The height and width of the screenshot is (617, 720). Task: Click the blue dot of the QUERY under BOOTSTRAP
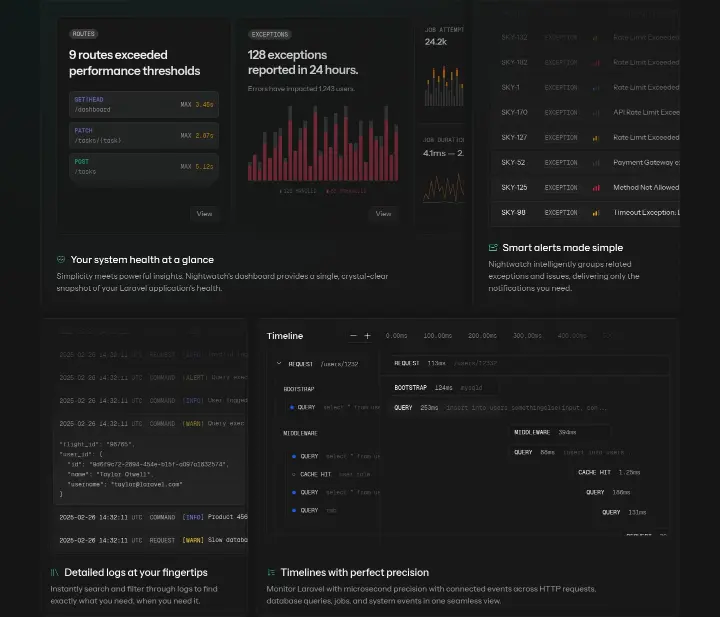pyautogui.click(x=292, y=407)
